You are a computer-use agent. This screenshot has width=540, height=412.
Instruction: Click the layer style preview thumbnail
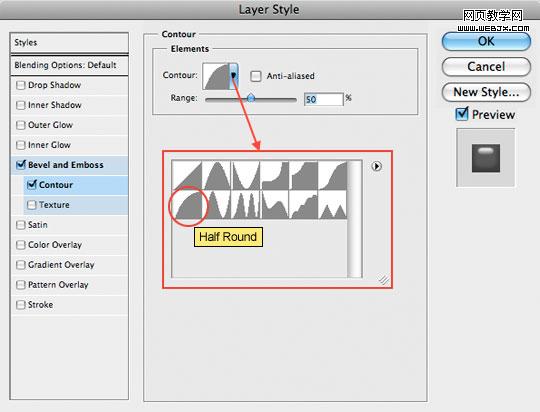(x=486, y=158)
